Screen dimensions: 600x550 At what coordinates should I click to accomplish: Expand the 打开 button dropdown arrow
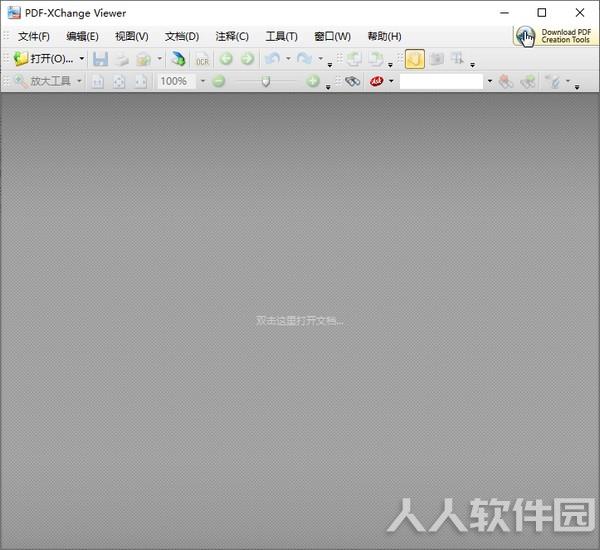[x=82, y=59]
